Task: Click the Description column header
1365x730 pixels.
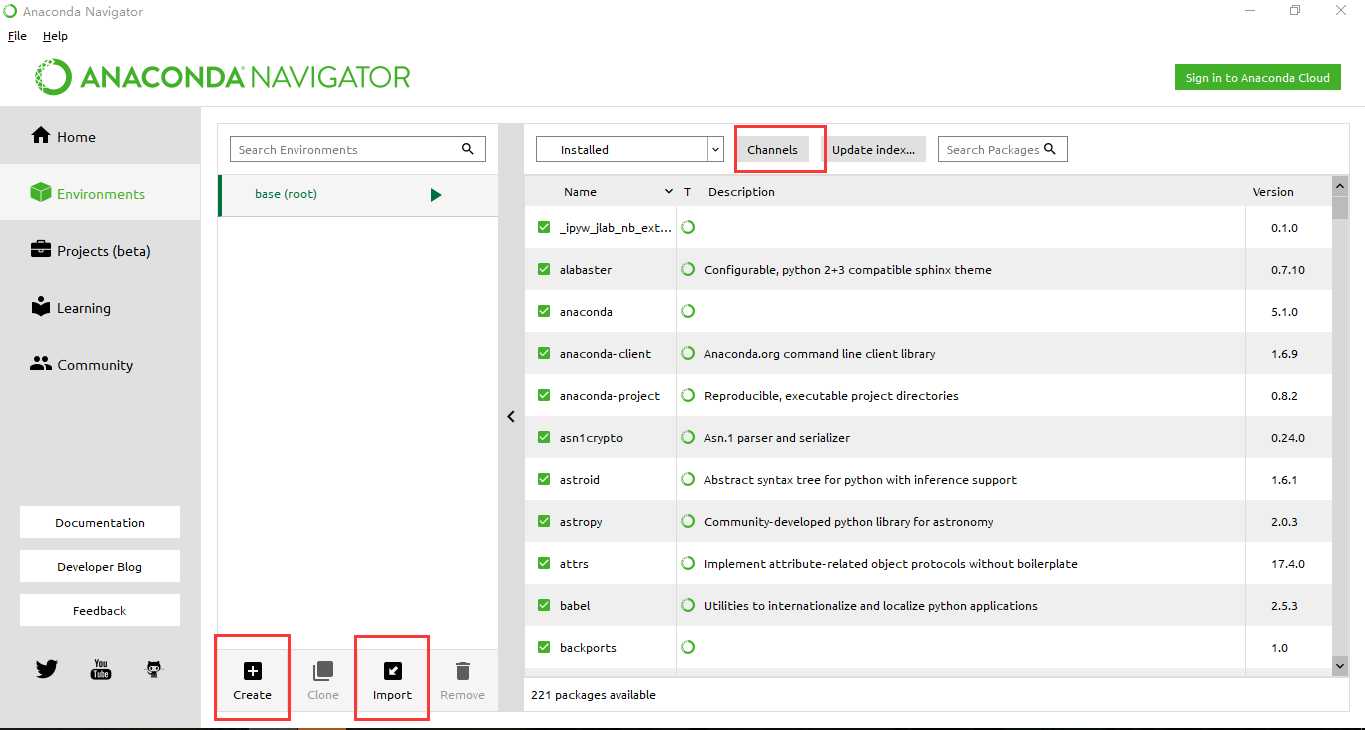Action: pos(741,191)
